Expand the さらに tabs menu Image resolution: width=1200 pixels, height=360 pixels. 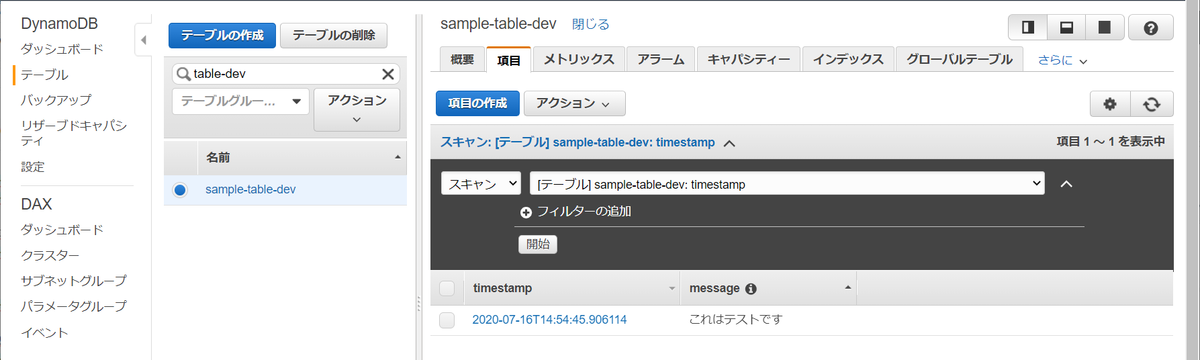tap(1062, 60)
